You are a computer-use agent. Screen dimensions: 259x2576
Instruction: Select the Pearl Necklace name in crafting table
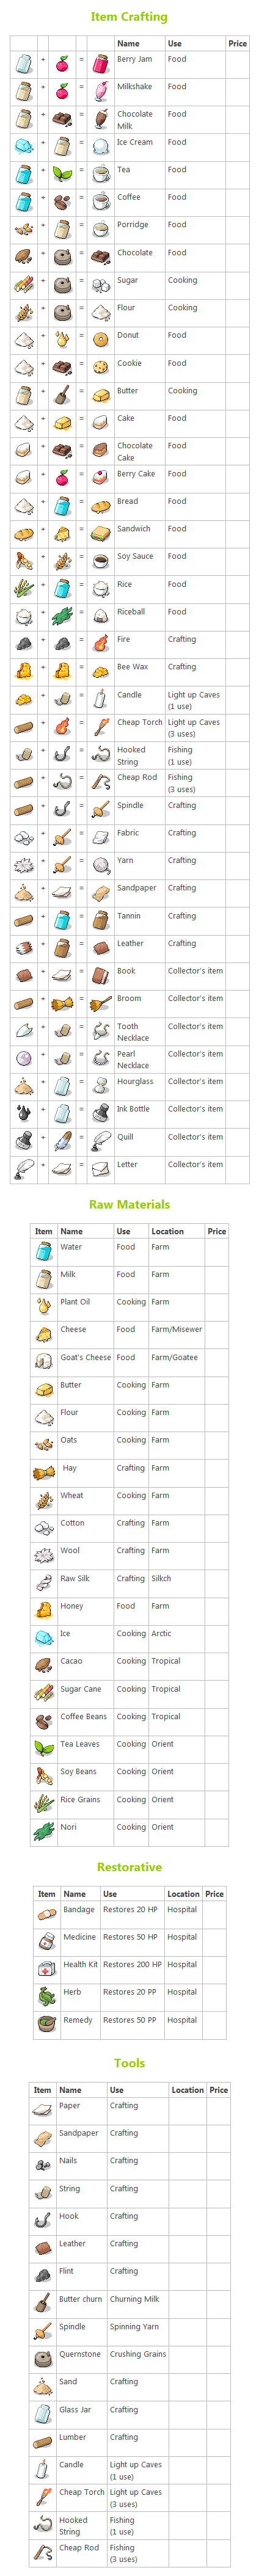(x=133, y=1059)
